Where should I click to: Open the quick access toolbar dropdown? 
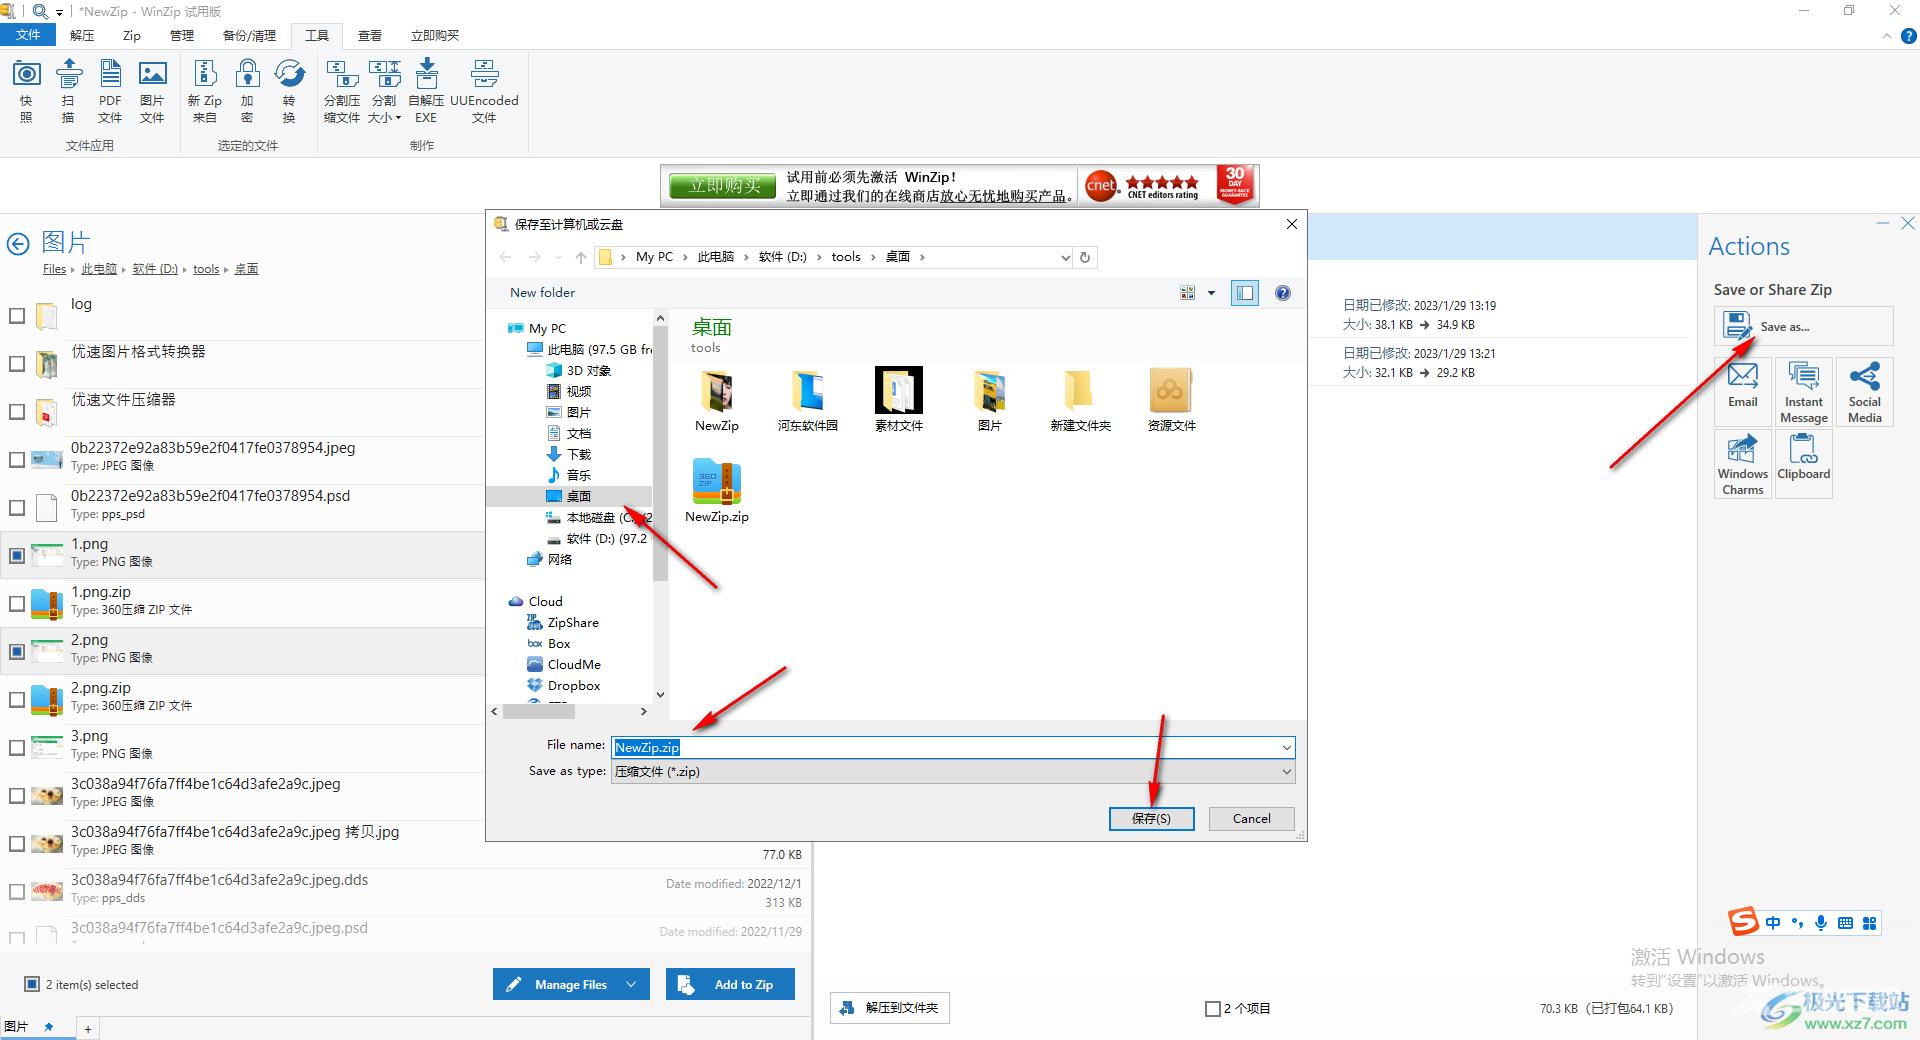click(x=59, y=12)
